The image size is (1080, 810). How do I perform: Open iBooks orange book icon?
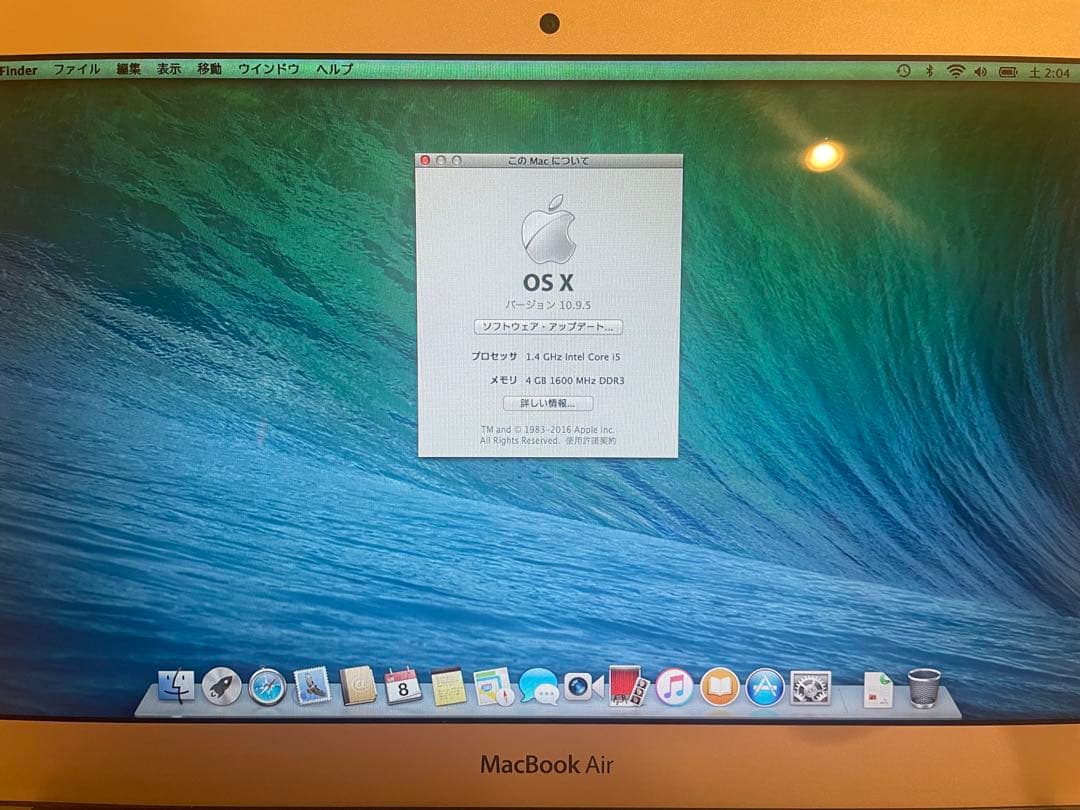pos(720,687)
